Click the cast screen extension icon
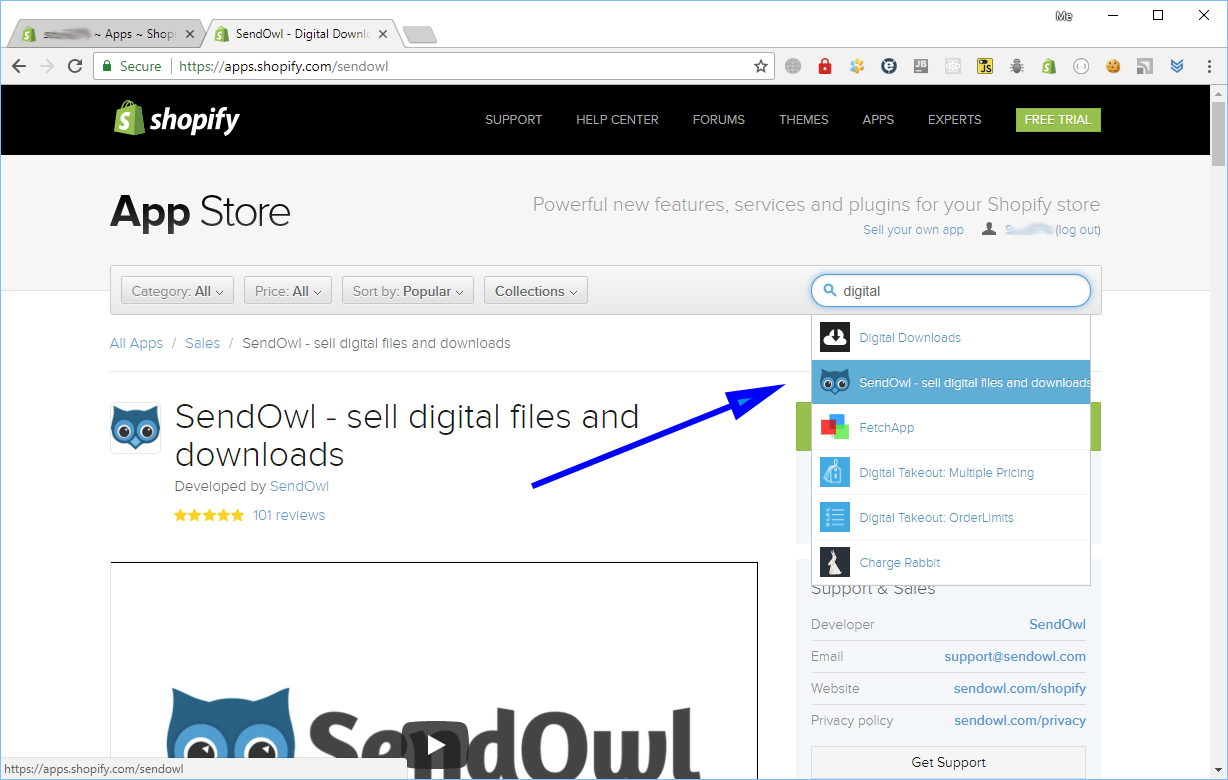This screenshot has width=1228, height=780. click(x=1145, y=66)
